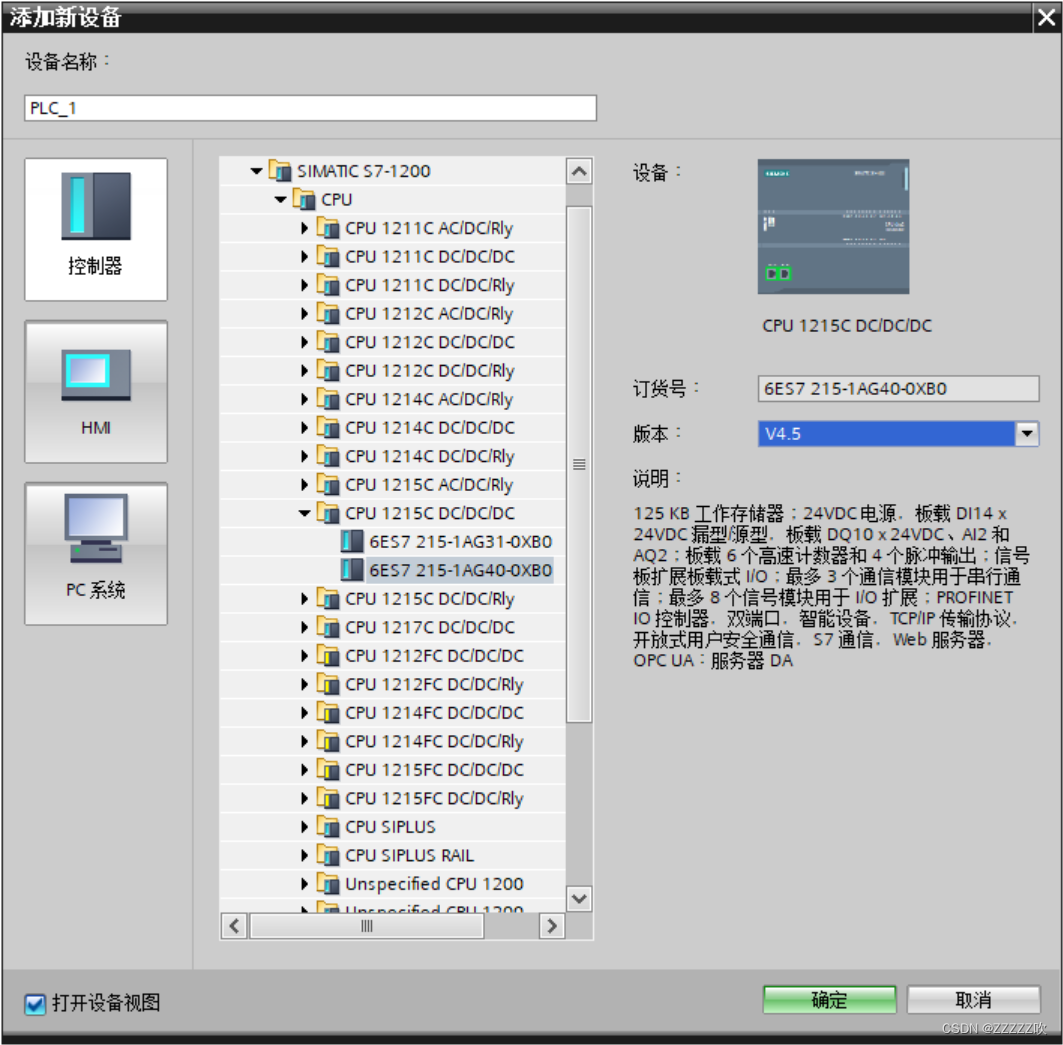The width and height of the screenshot is (1063, 1045).
Task: Click folder icon of CPU SIPLUS RAIL
Action: click(x=328, y=855)
